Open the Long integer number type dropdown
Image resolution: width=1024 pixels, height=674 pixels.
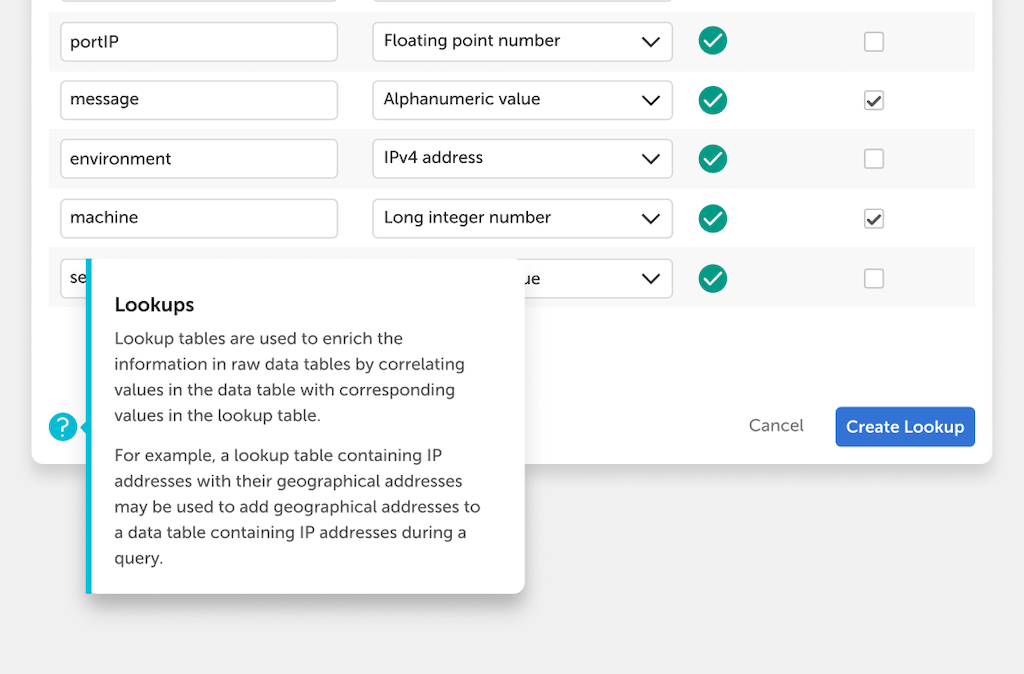(x=522, y=218)
